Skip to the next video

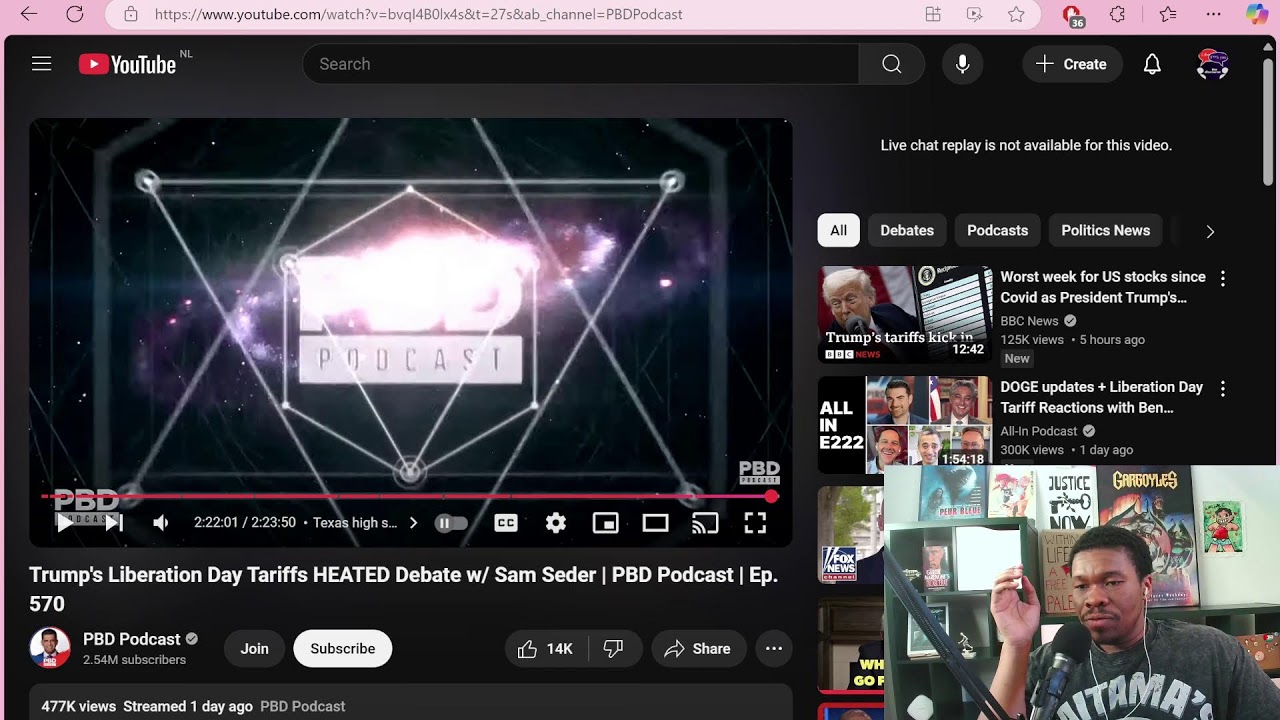point(114,522)
